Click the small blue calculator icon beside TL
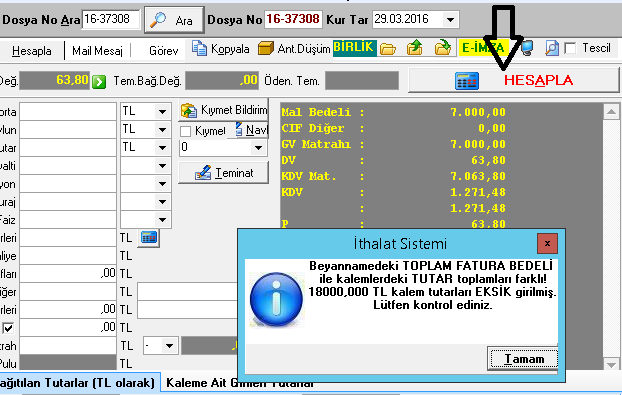The height and width of the screenshot is (395, 622). point(149,238)
